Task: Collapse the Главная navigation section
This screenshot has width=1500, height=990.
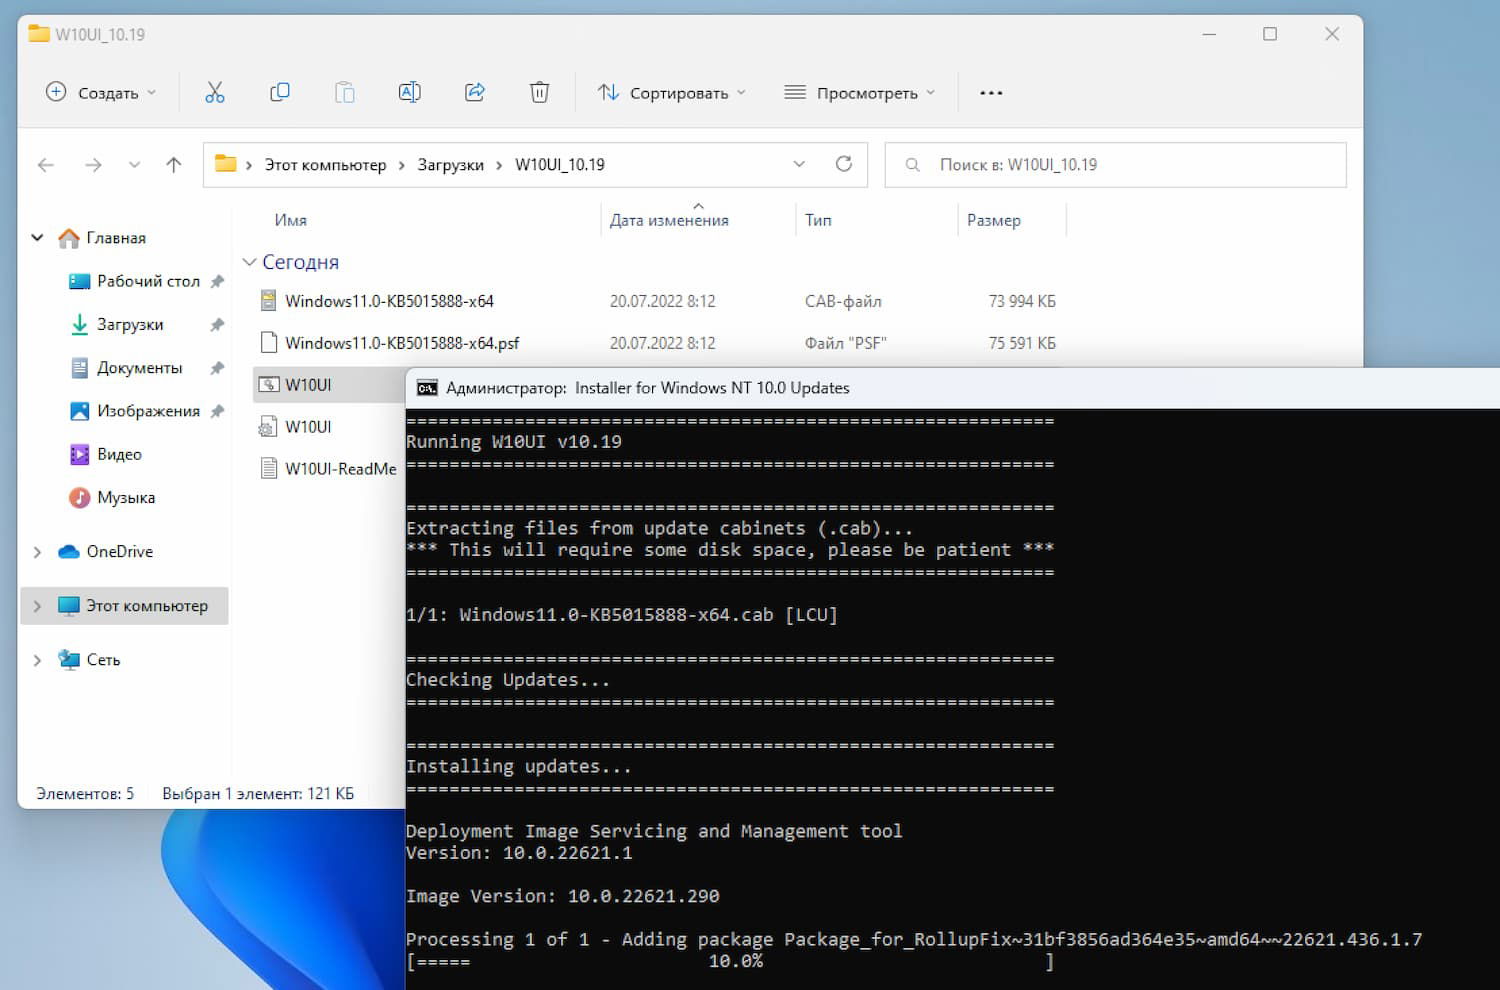Action: pos(37,238)
